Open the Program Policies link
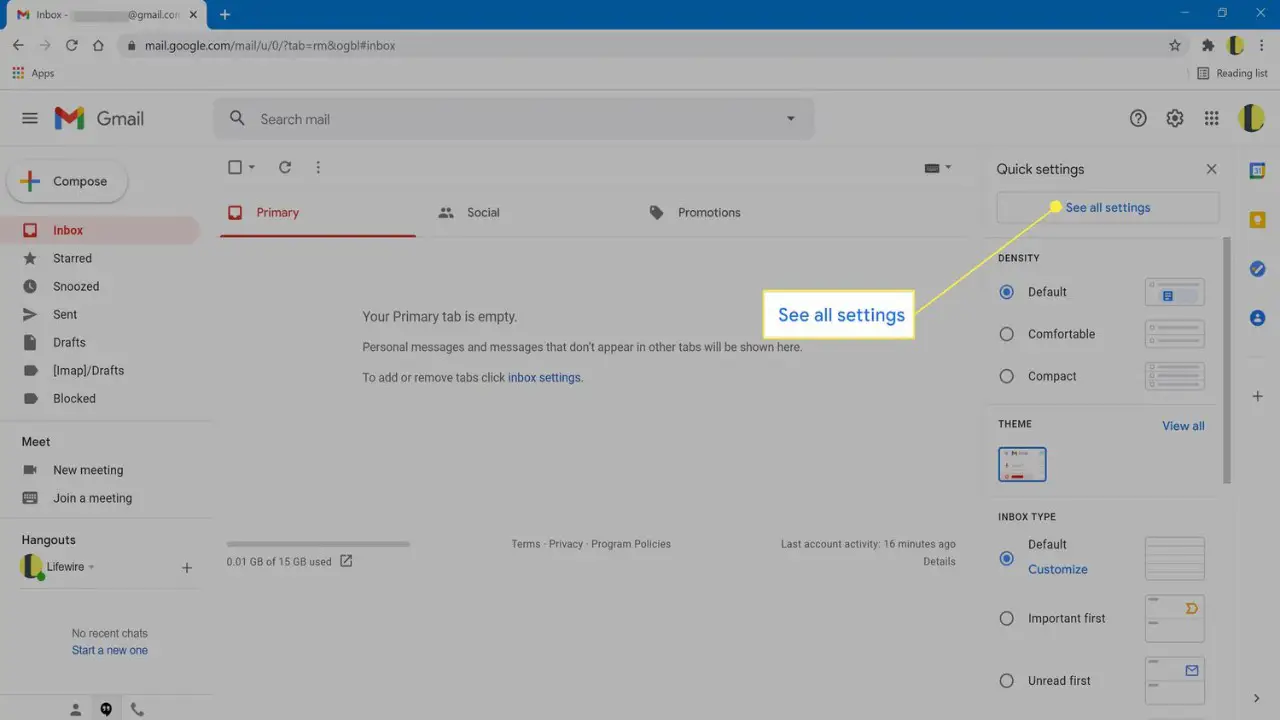The height and width of the screenshot is (720, 1280). 631,544
